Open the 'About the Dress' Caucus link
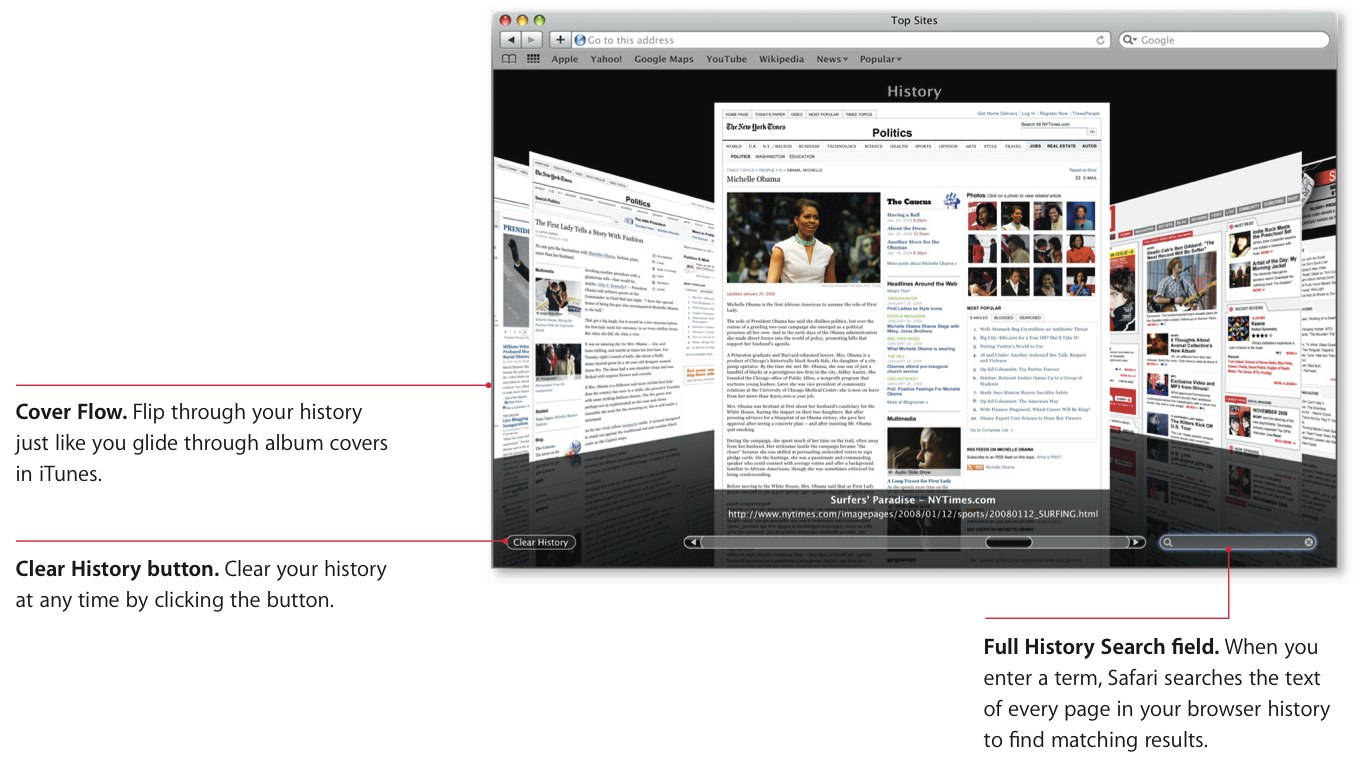This screenshot has width=1369, height=767. click(x=906, y=229)
